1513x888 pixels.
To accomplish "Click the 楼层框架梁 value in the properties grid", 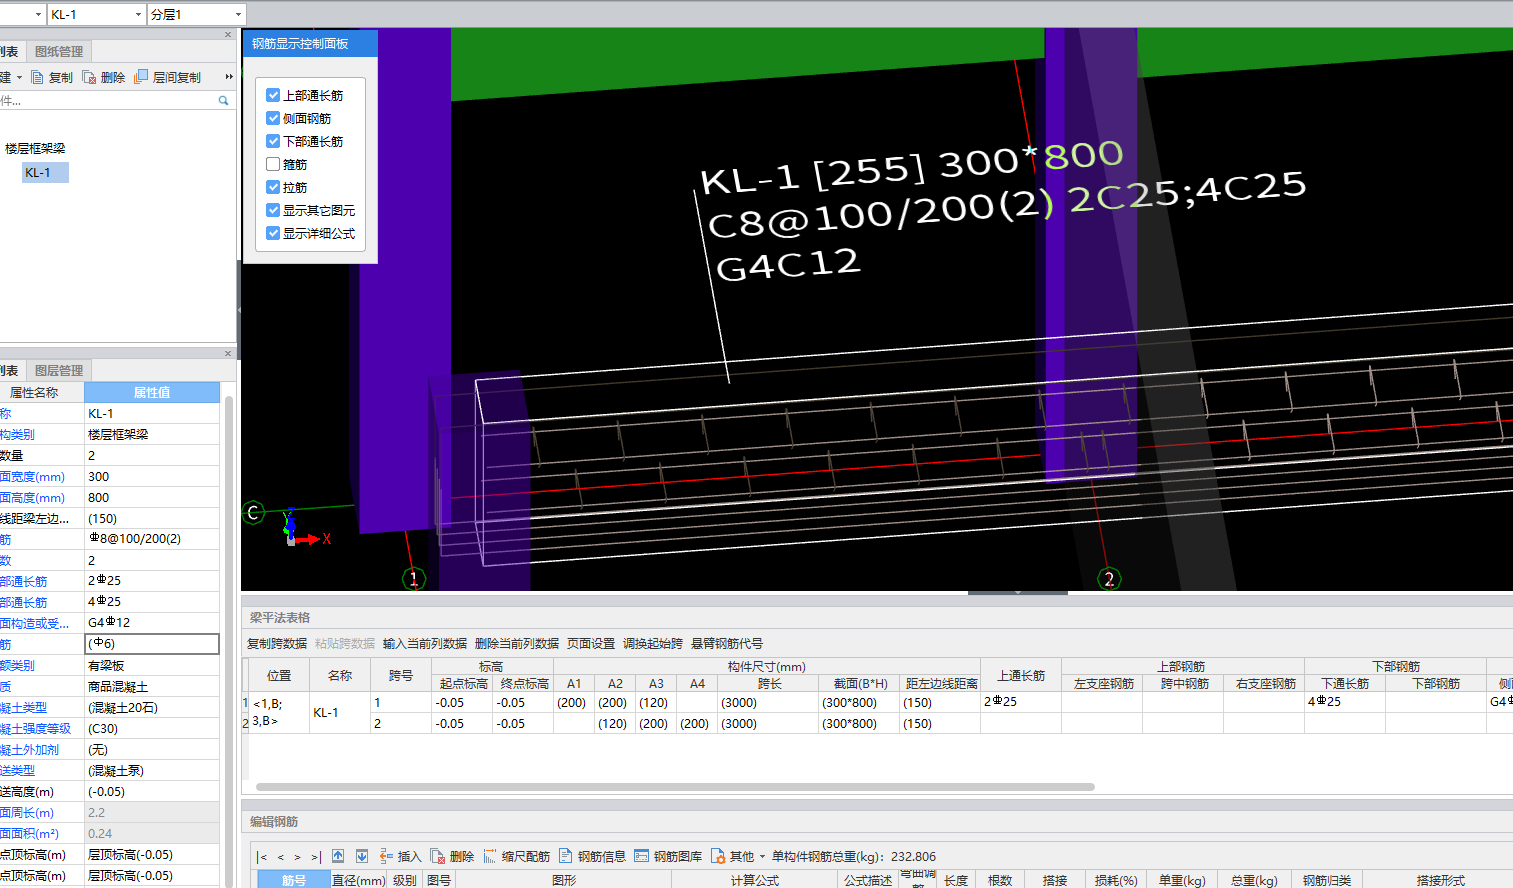I will pos(152,434).
